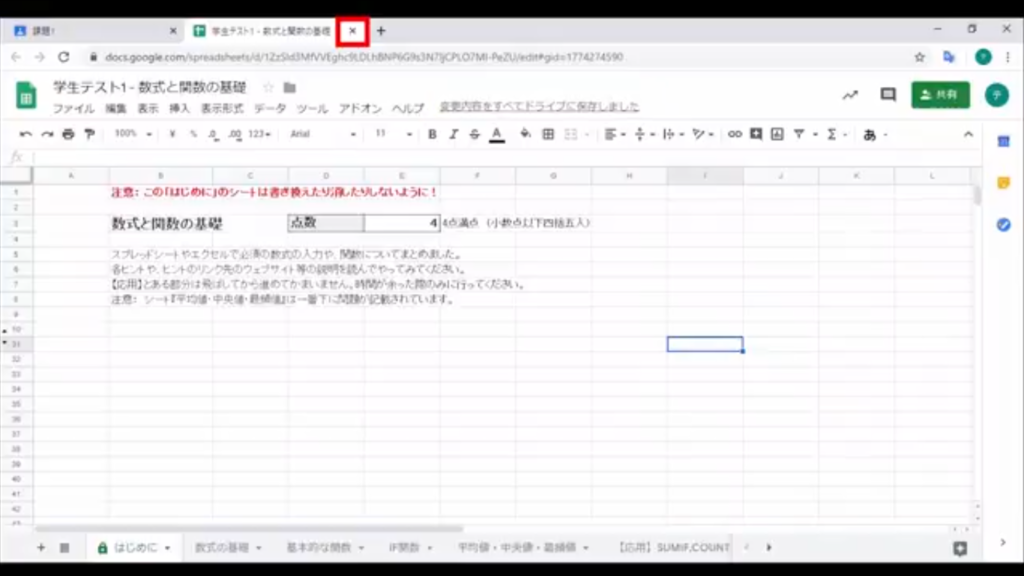Click the browser address bar URL

point(364,57)
